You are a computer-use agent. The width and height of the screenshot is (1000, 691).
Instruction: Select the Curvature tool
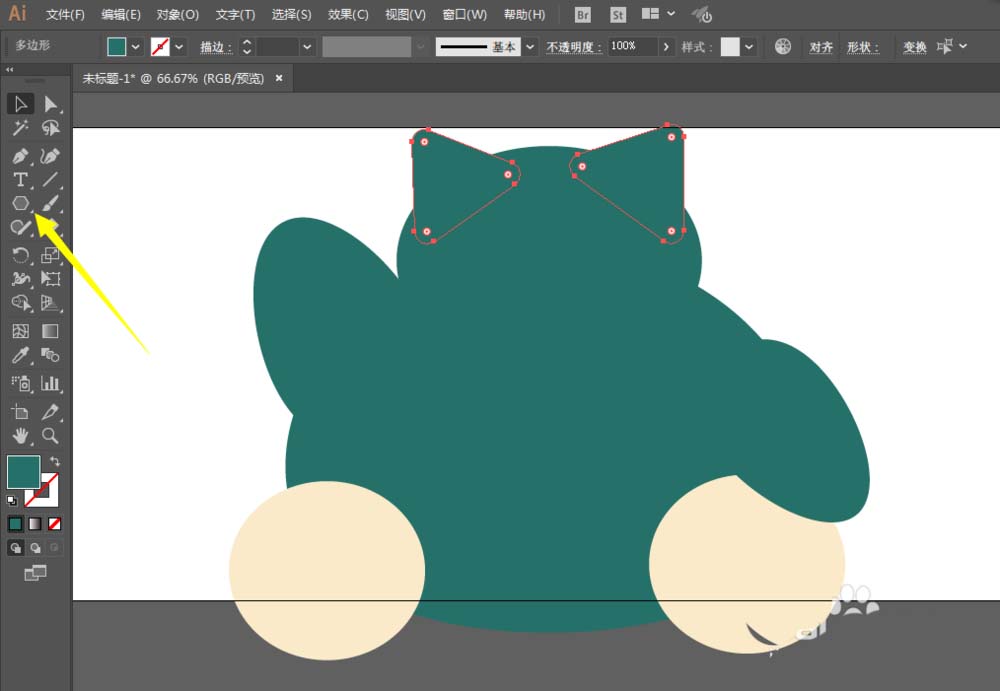[x=50, y=156]
